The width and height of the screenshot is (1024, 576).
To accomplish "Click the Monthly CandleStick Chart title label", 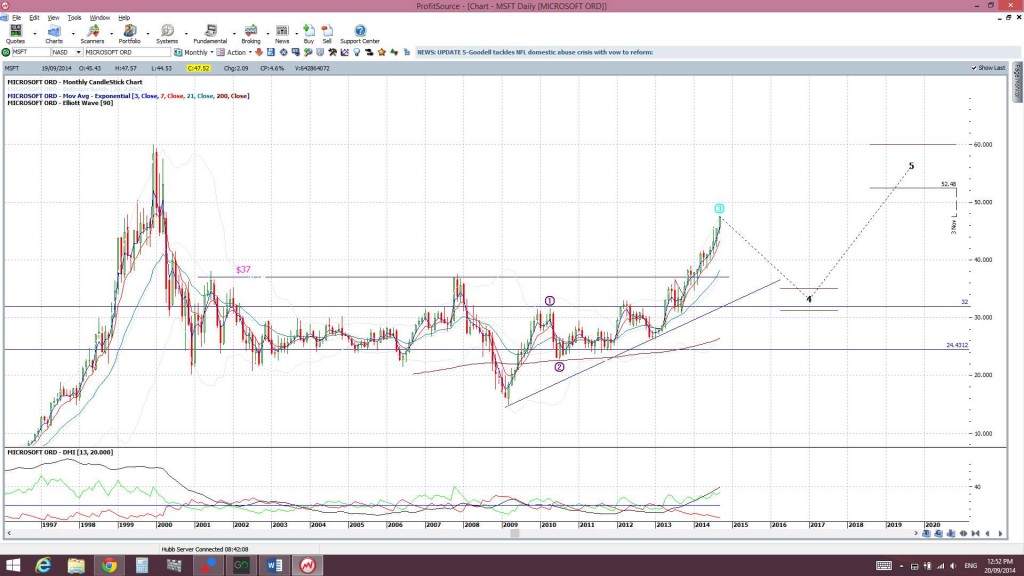I will (74, 82).
